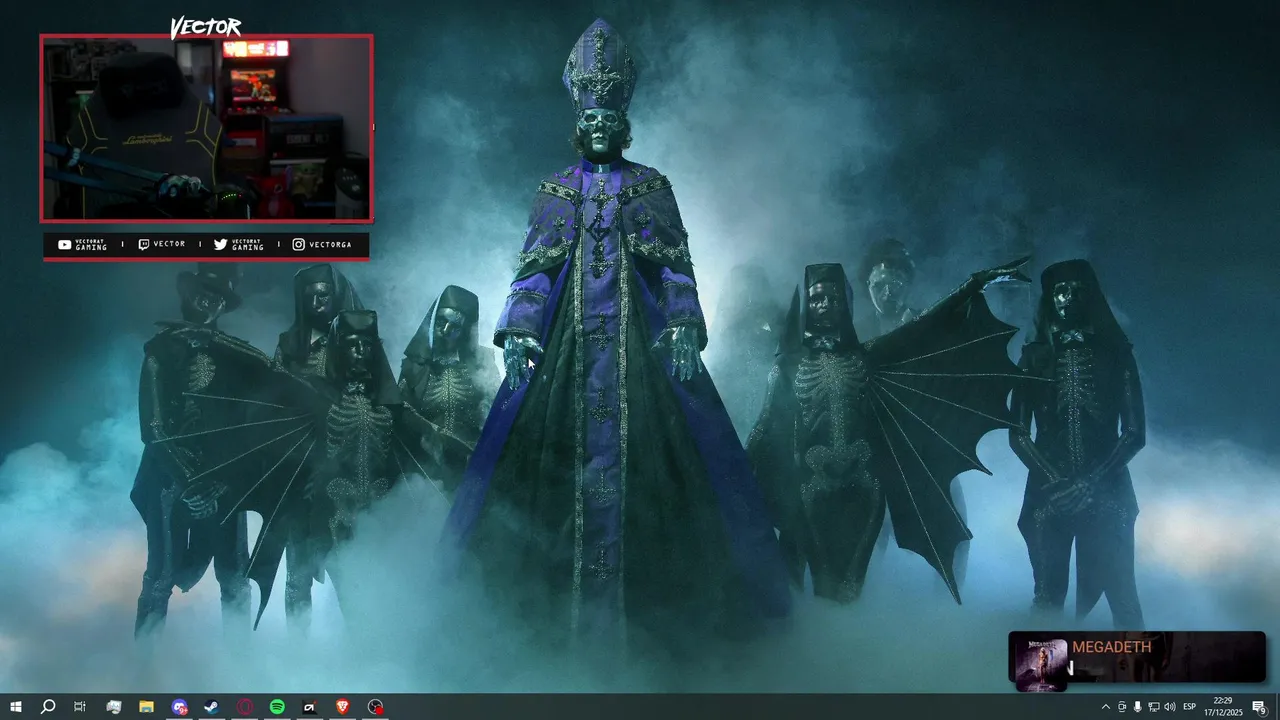Screen dimensions: 1280x720
Task: Click the Instagram VECTORGA label
Action: pos(322,244)
